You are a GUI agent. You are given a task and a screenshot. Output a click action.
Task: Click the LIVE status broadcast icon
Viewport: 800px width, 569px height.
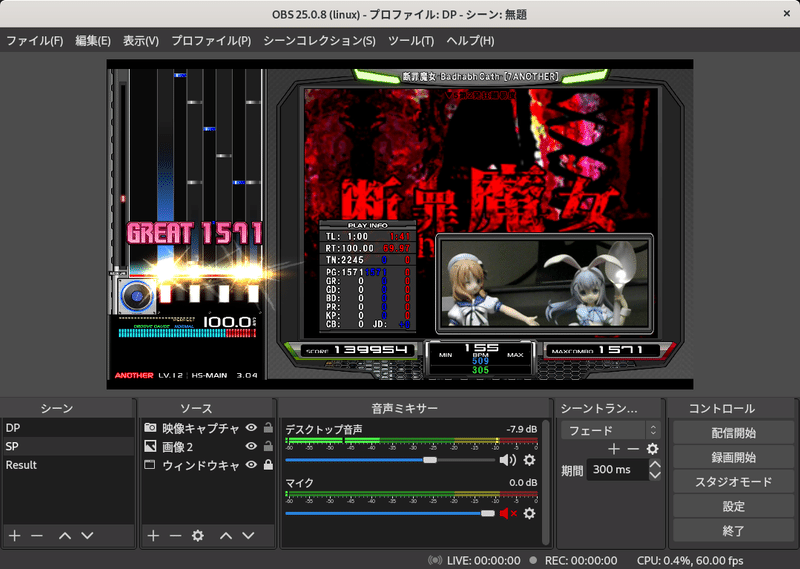click(x=435, y=560)
